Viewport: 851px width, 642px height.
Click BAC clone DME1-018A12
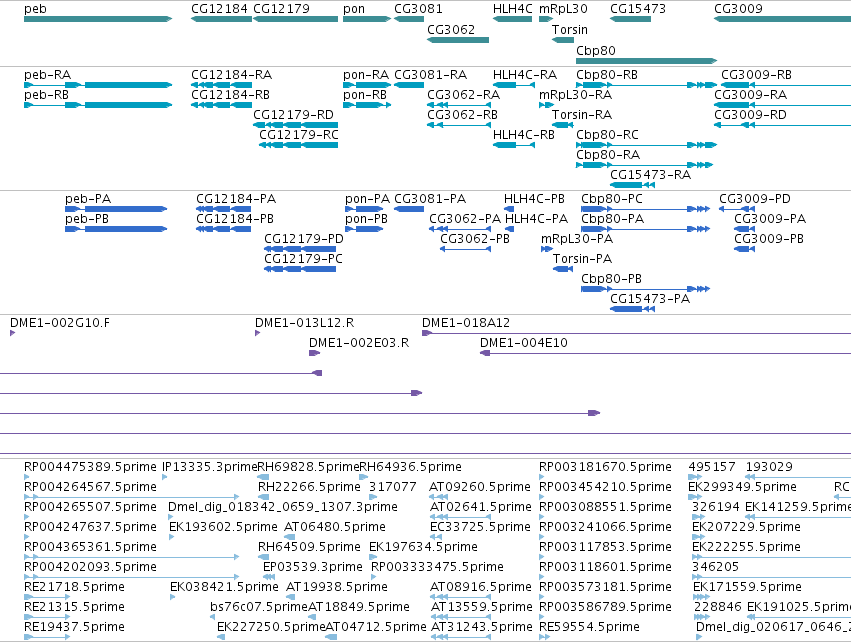coord(466,323)
